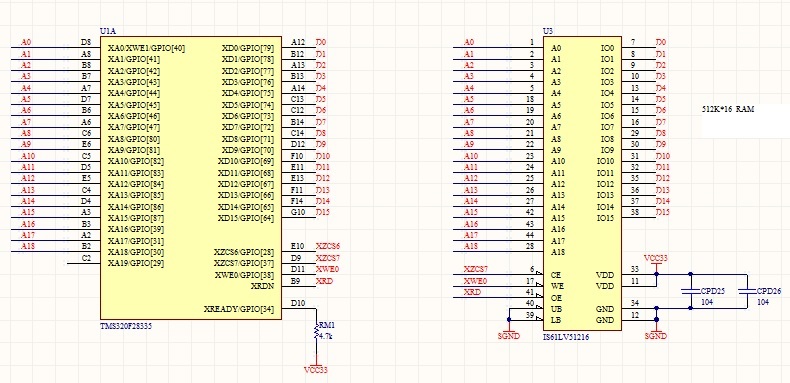The height and width of the screenshot is (383, 790).
Task: Select the U1A designator label
Action: [108, 31]
